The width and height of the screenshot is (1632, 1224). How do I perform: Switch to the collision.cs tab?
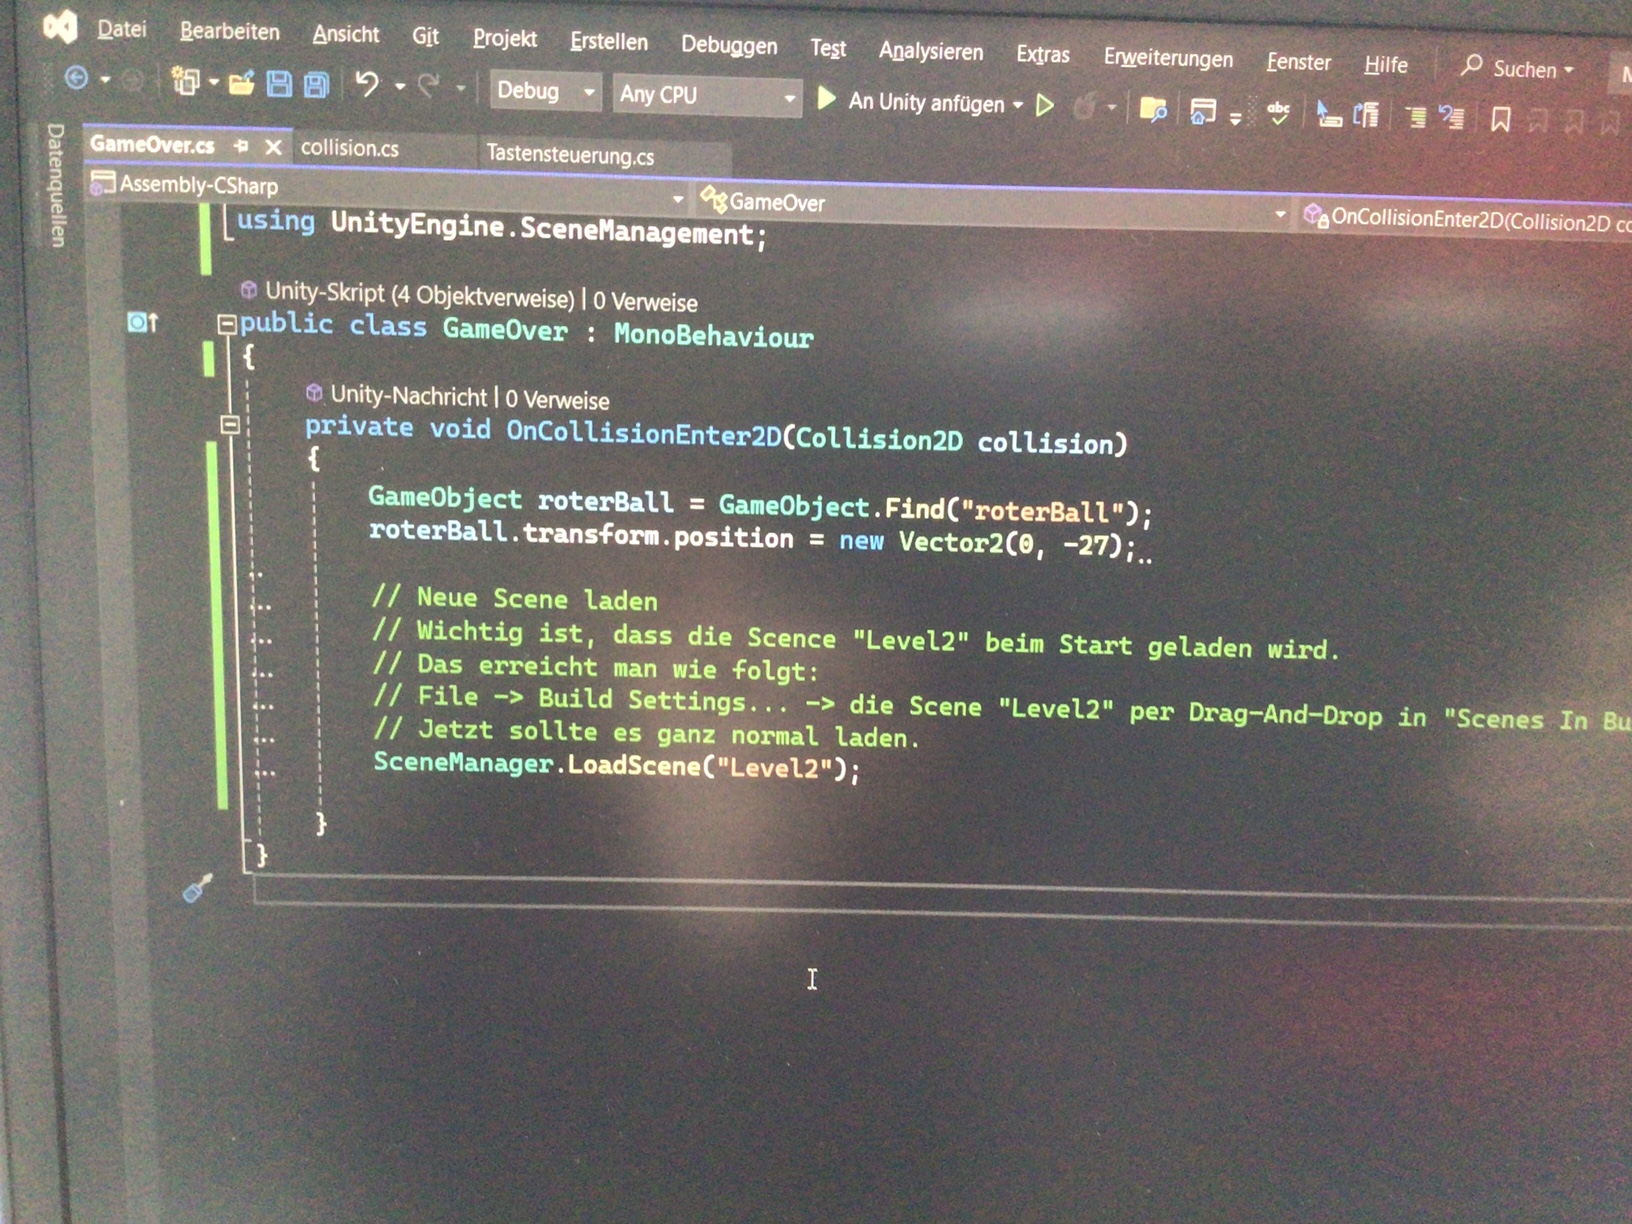click(x=350, y=149)
